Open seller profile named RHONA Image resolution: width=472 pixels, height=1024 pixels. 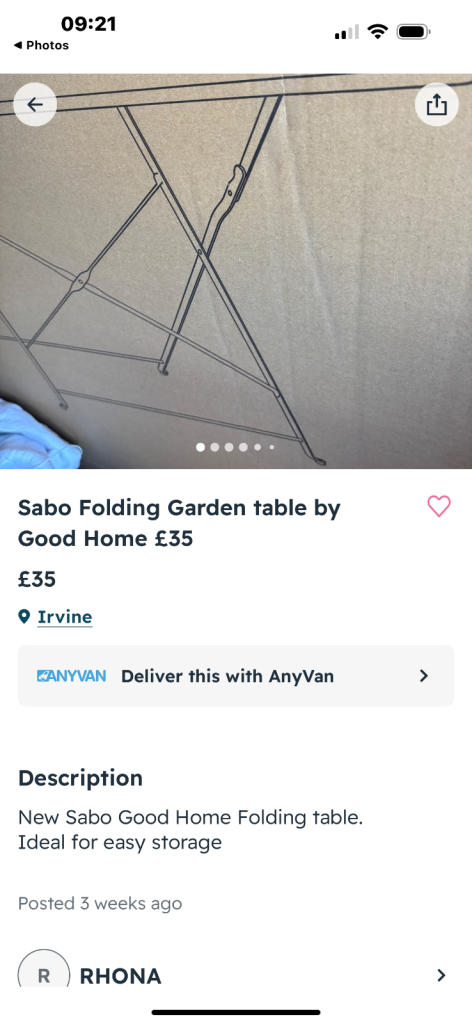coord(120,976)
